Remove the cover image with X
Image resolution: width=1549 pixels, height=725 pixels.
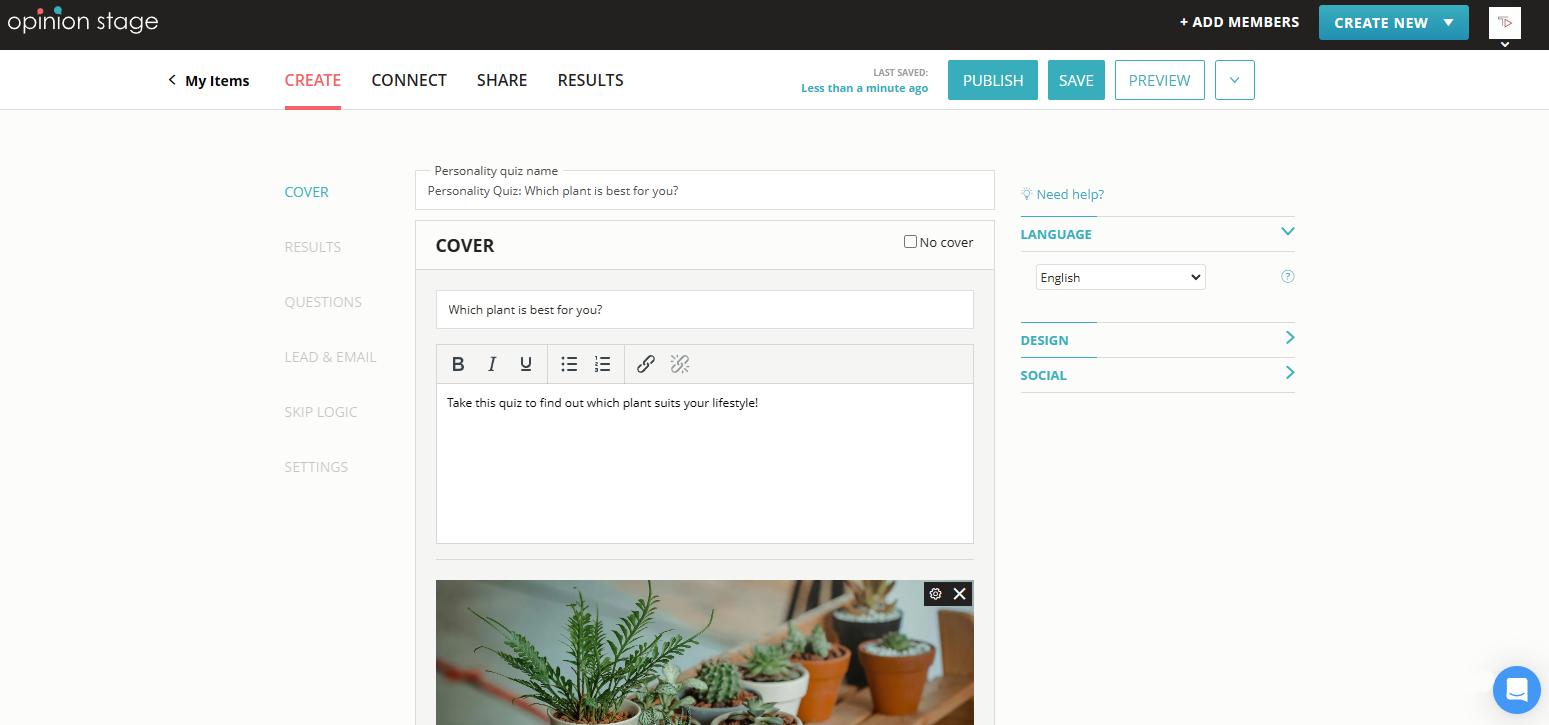tap(960, 594)
